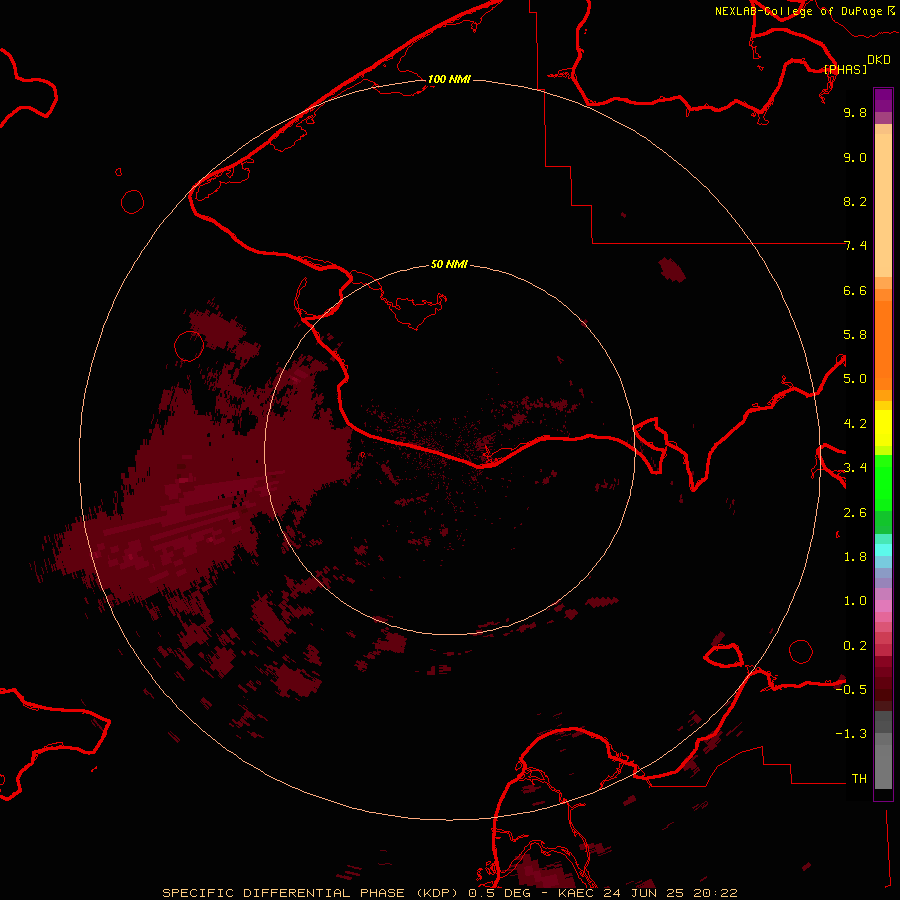Pick the bright green color scale band
900x900 pixels.
(x=883, y=482)
